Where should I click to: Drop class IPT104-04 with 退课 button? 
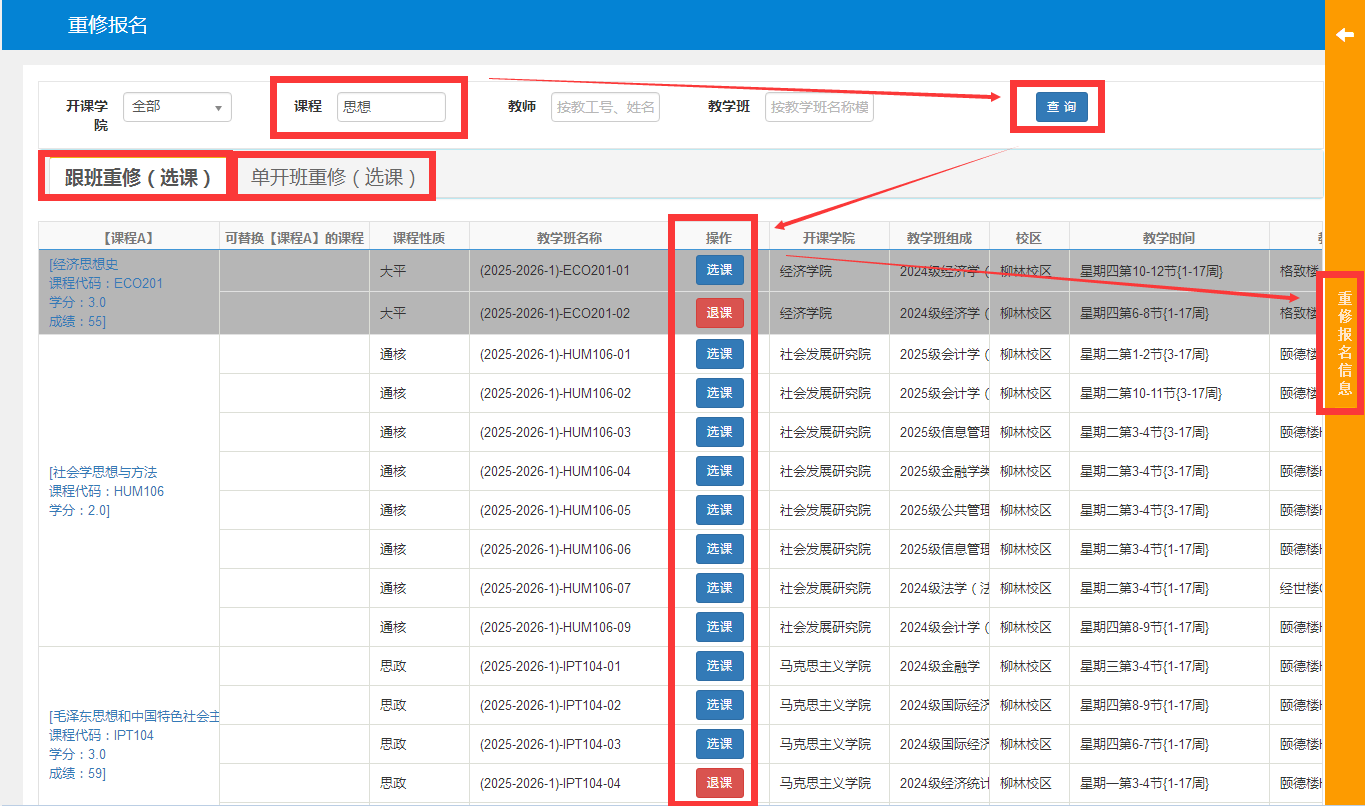(x=719, y=783)
